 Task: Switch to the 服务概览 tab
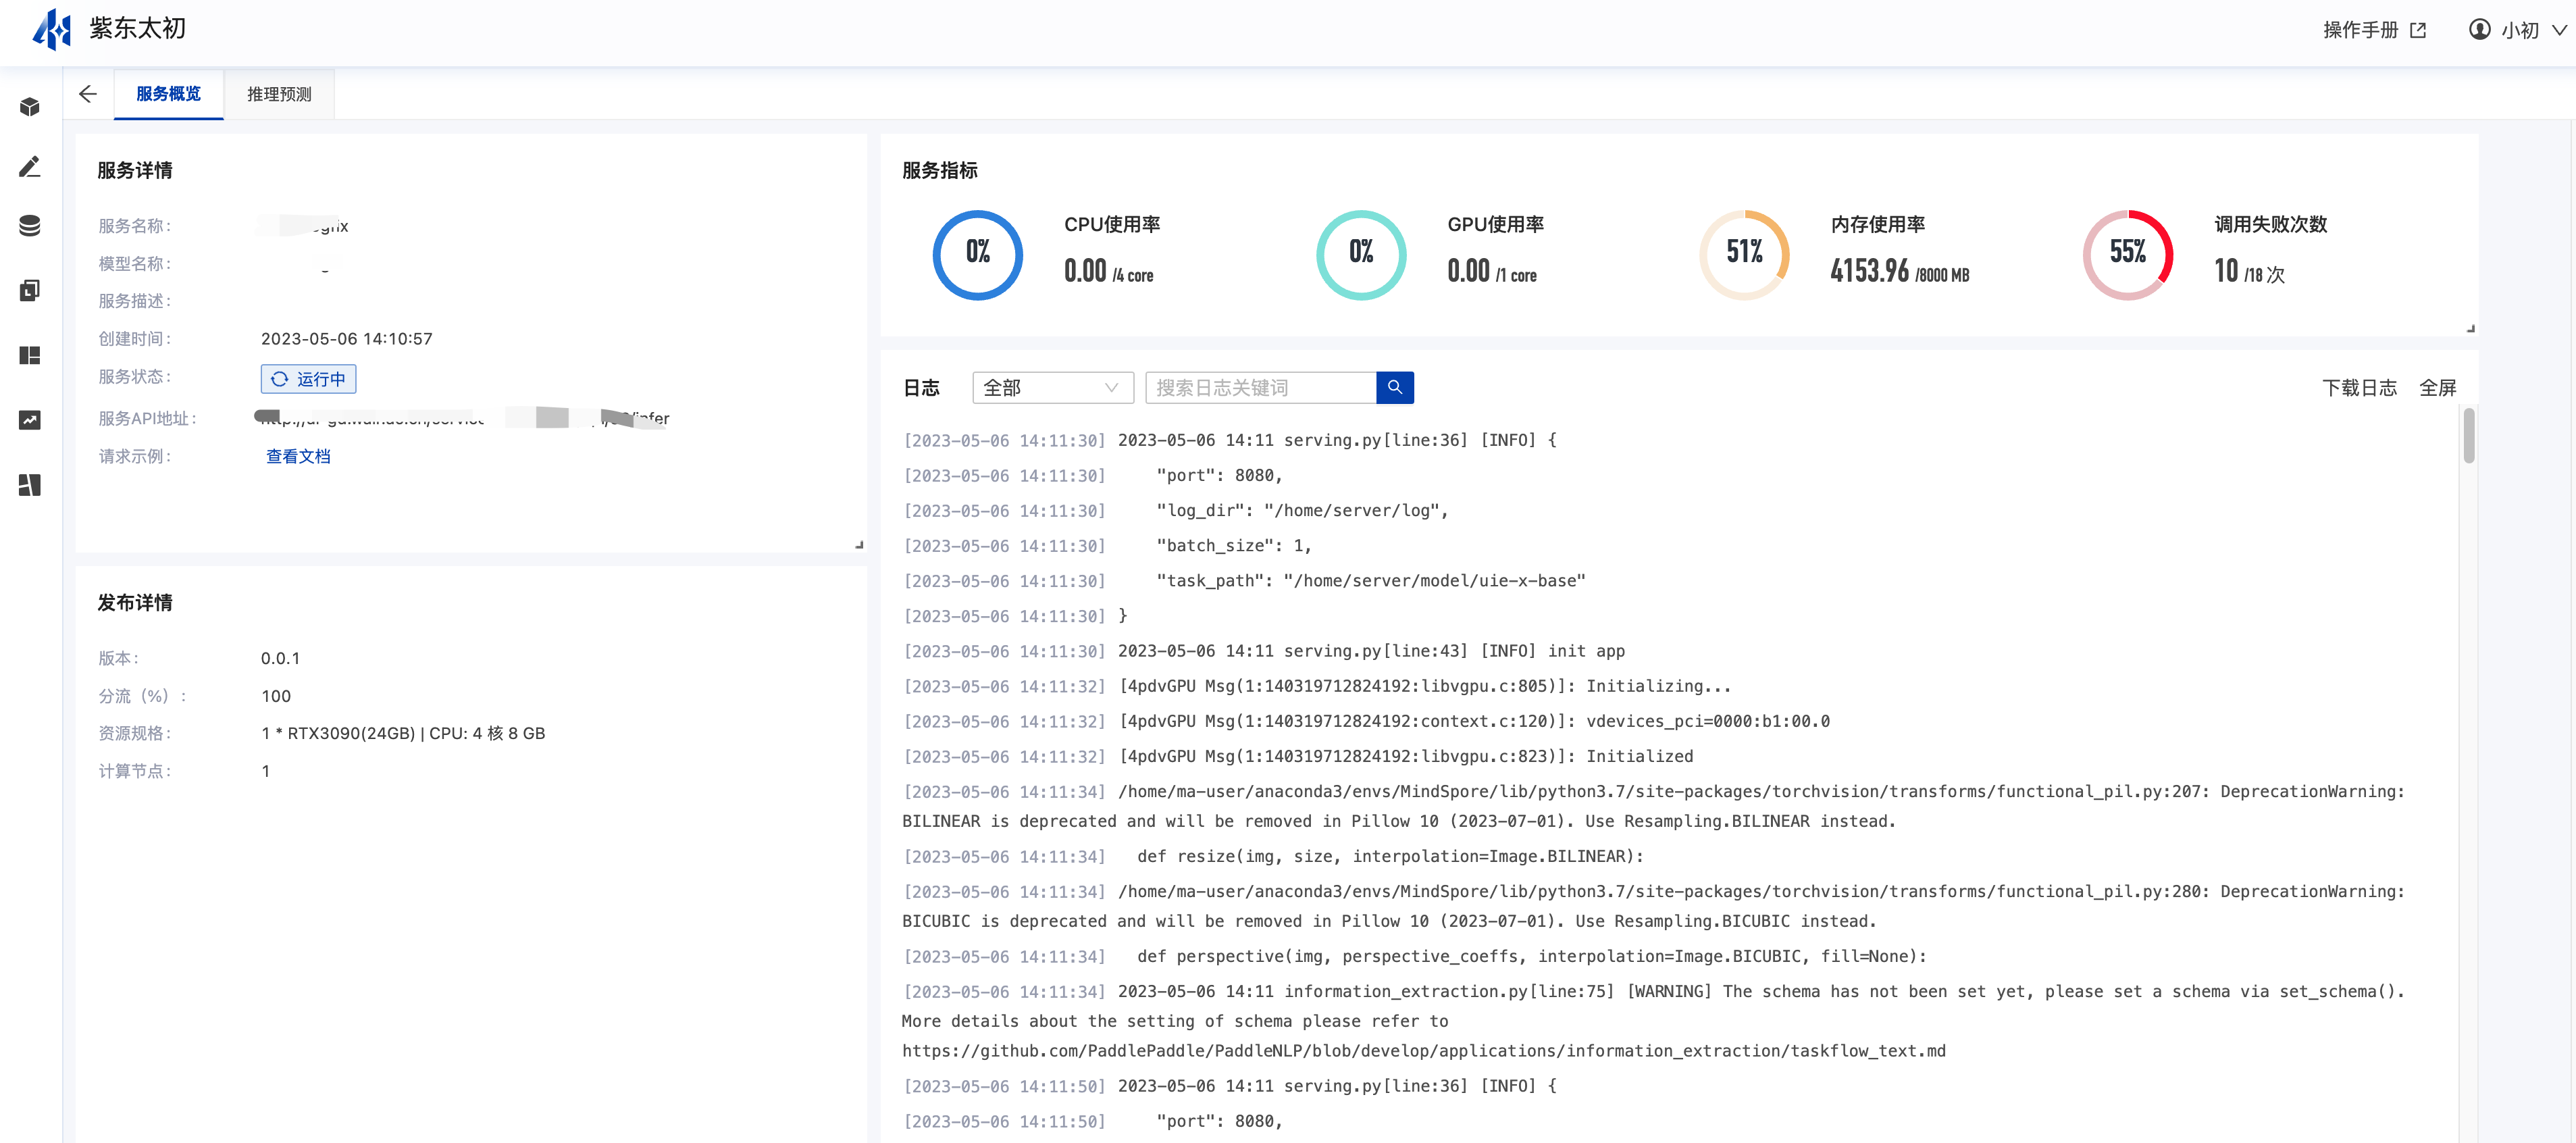tap(168, 94)
